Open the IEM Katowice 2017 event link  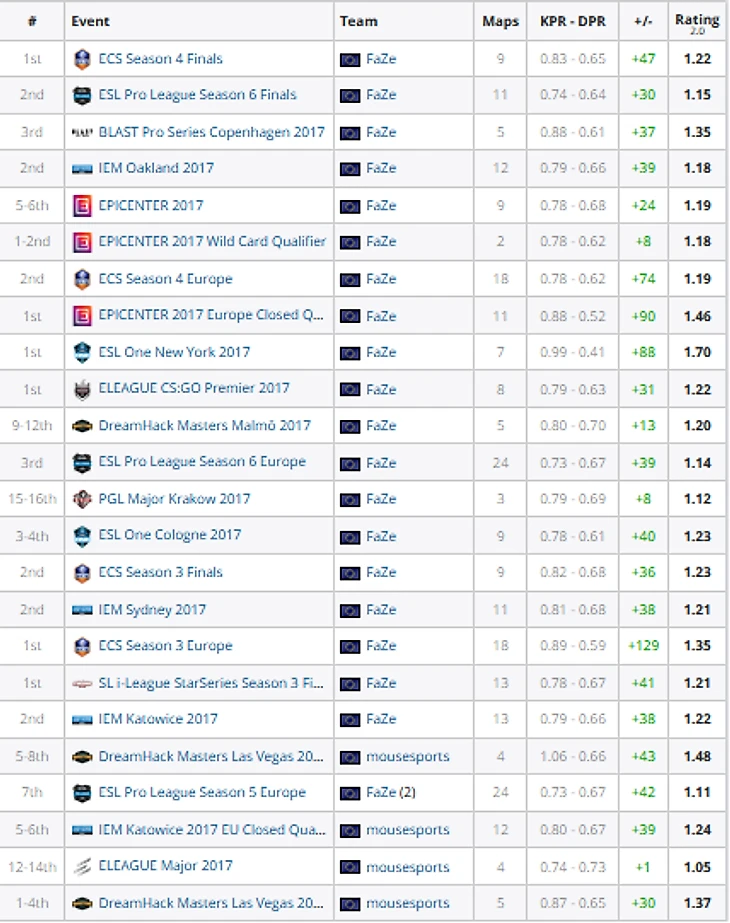pos(158,719)
